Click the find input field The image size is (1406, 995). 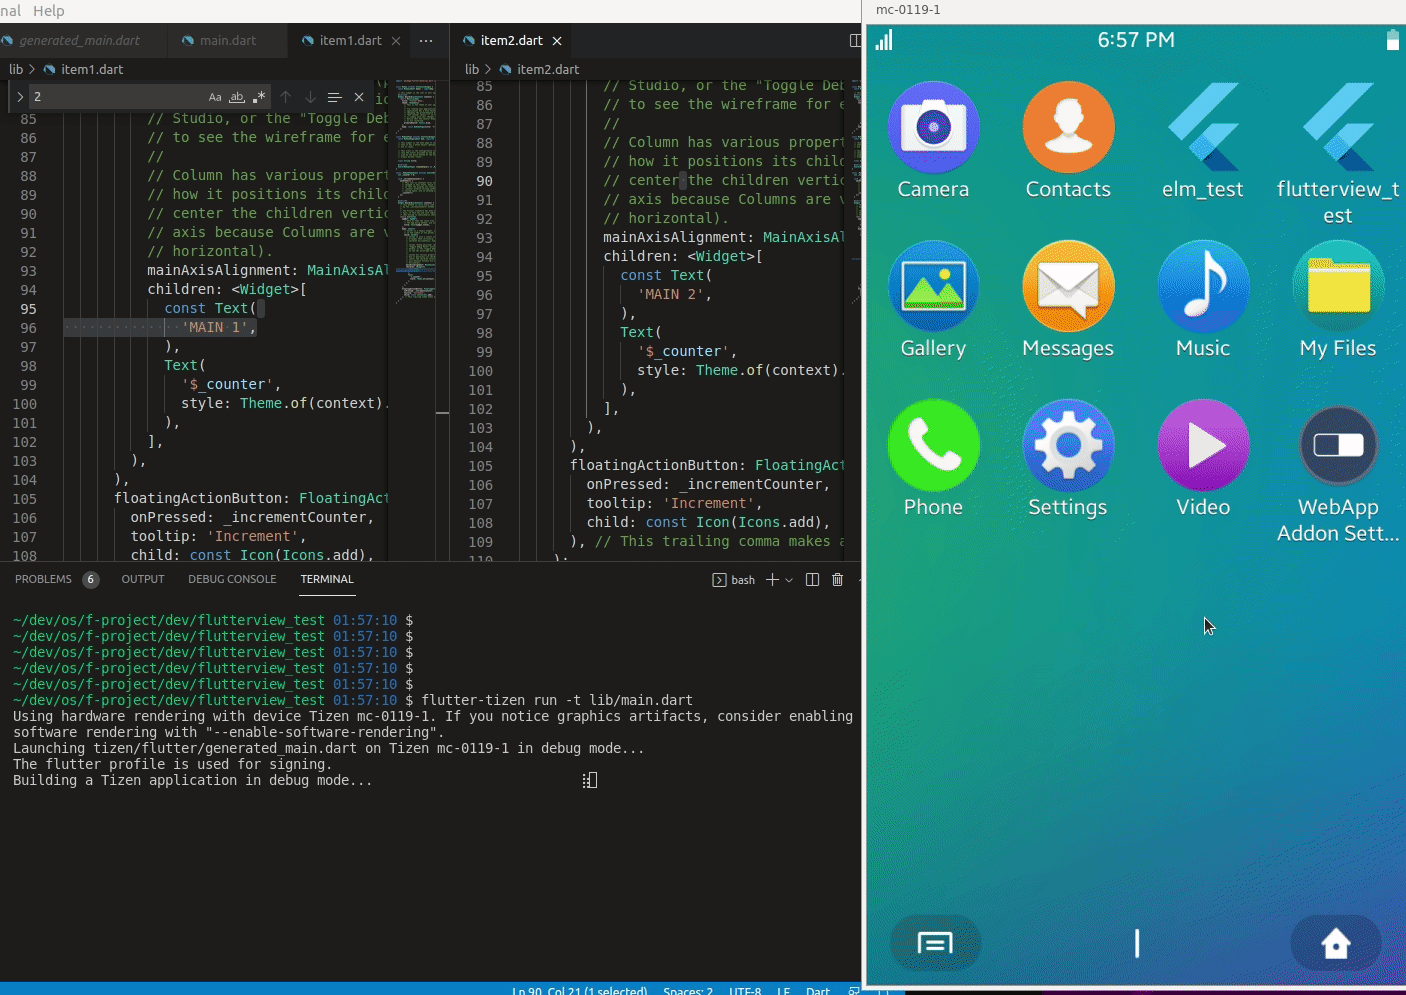pyautogui.click(x=115, y=97)
